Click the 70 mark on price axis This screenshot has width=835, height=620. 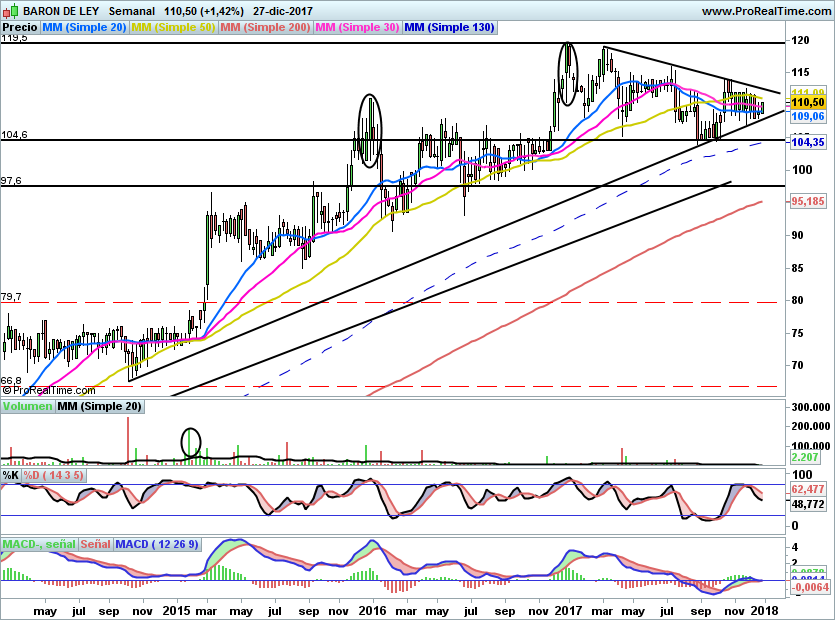[797, 365]
